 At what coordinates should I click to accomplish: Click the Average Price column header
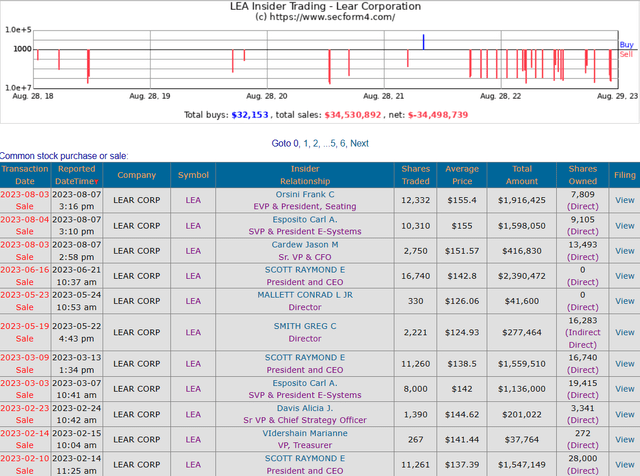pyautogui.click(x=462, y=175)
